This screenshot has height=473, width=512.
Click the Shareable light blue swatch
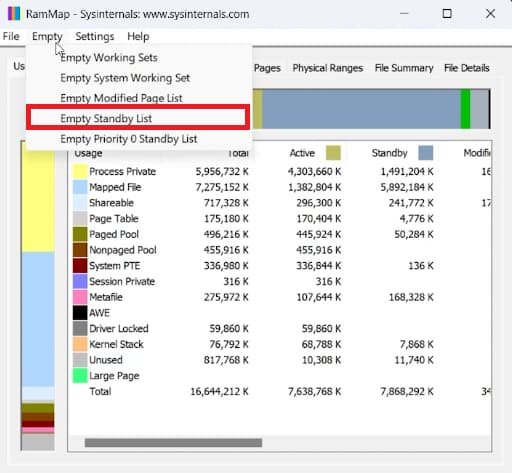click(x=80, y=203)
